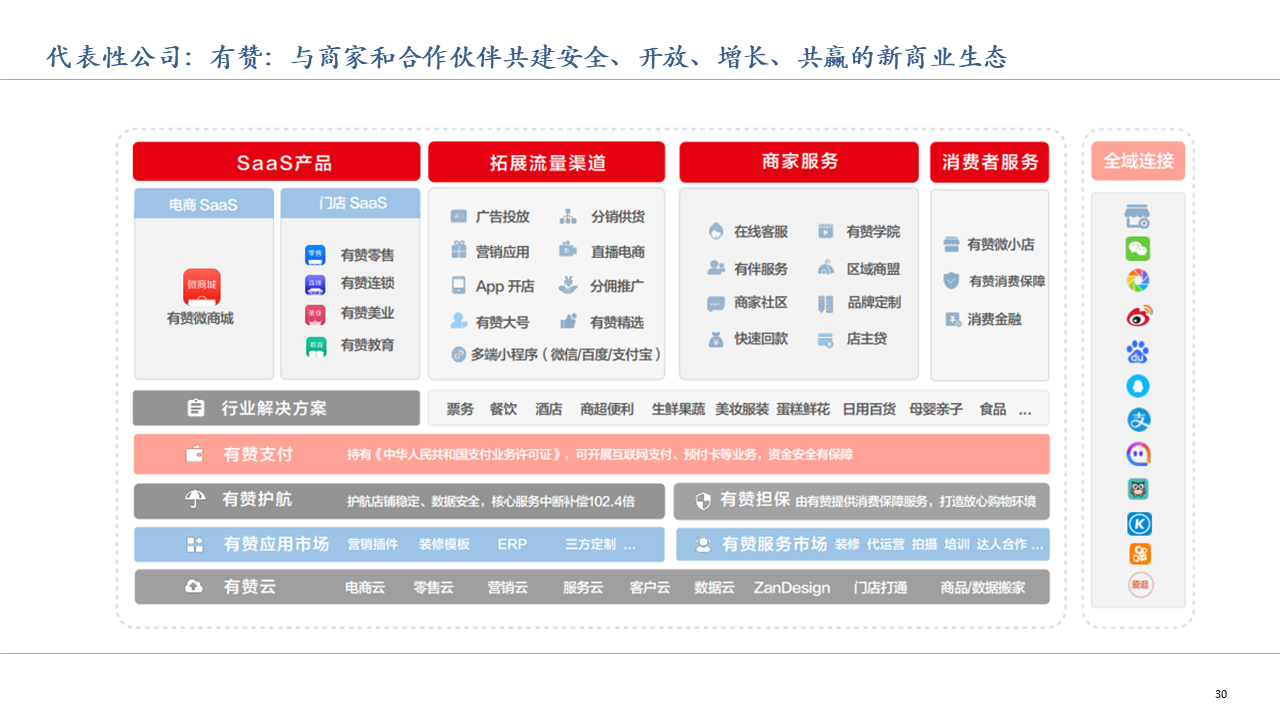This screenshot has width=1280, height=720.
Task: Click the WeChat icon in 全域连接 column
Action: tap(1138, 249)
